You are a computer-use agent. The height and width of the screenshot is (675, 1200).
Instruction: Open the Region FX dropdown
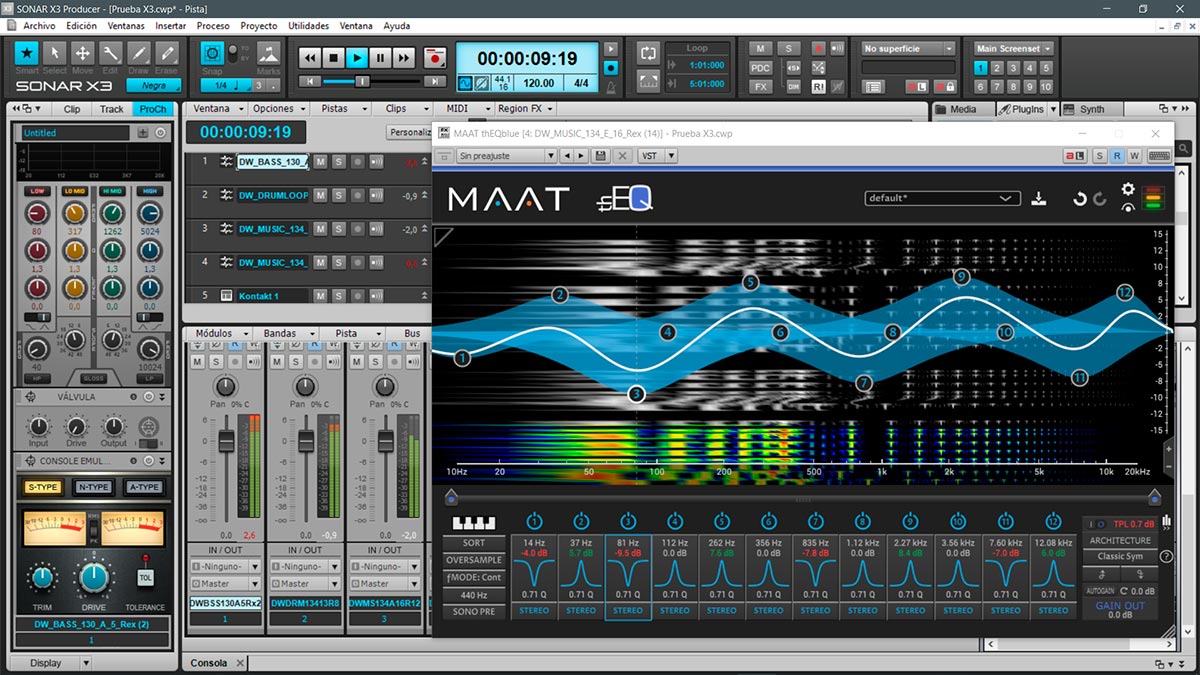pyautogui.click(x=526, y=109)
